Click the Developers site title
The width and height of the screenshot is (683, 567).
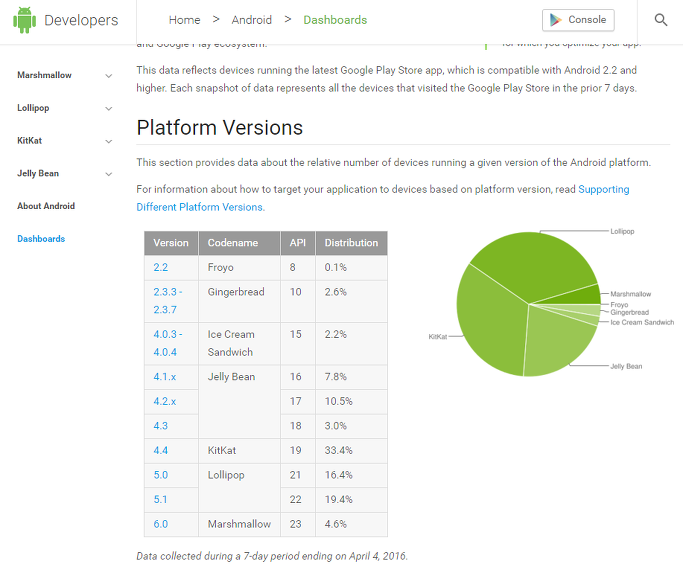tap(81, 20)
